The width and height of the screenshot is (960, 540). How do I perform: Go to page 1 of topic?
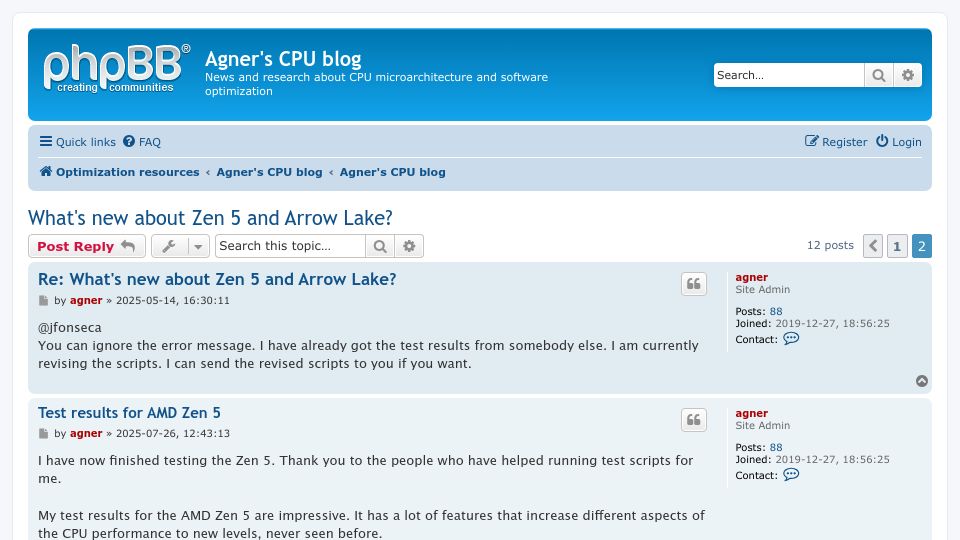coord(897,246)
